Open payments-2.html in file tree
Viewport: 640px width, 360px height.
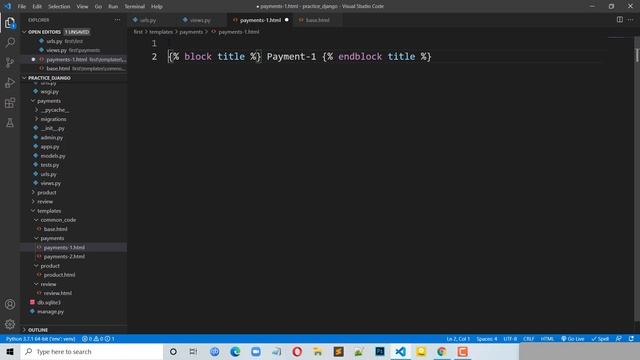(x=64, y=256)
